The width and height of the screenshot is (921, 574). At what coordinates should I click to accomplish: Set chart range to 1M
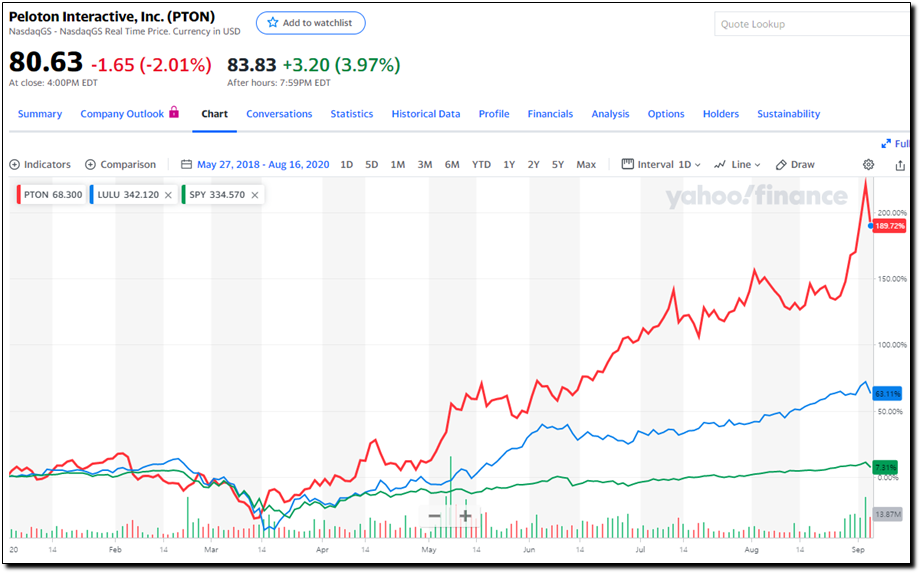[398, 165]
